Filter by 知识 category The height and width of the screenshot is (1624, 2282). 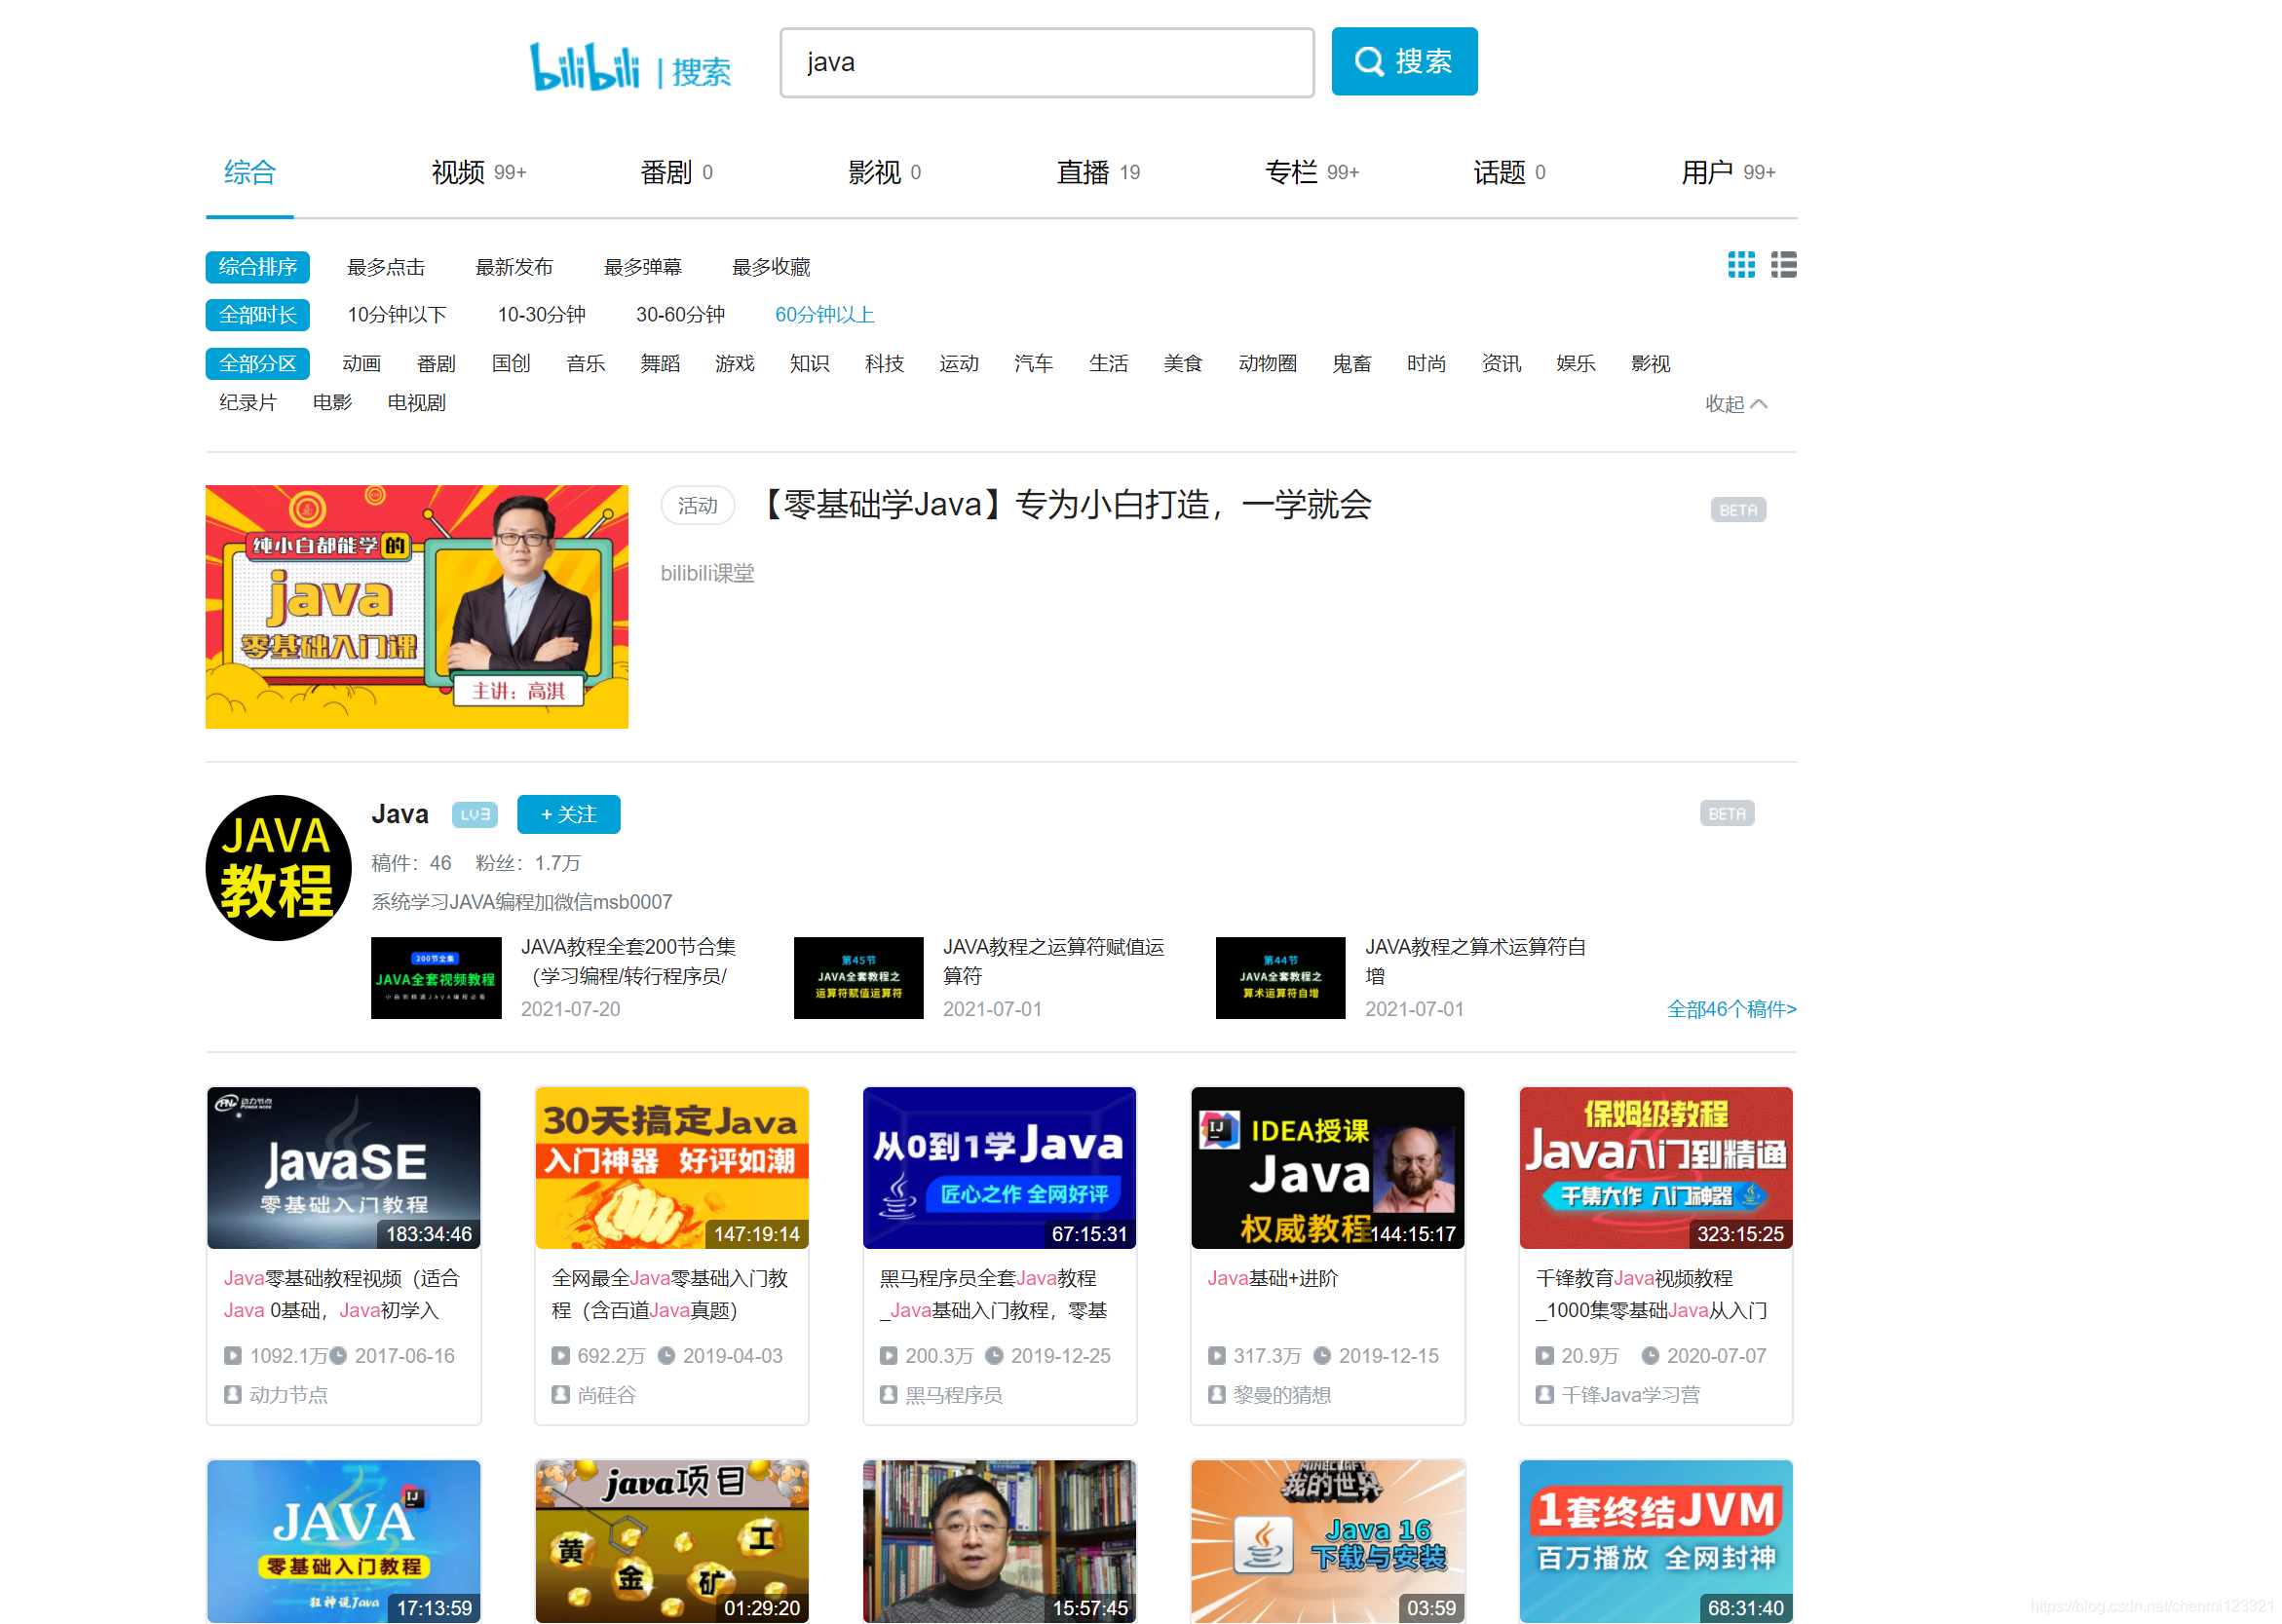[x=810, y=363]
